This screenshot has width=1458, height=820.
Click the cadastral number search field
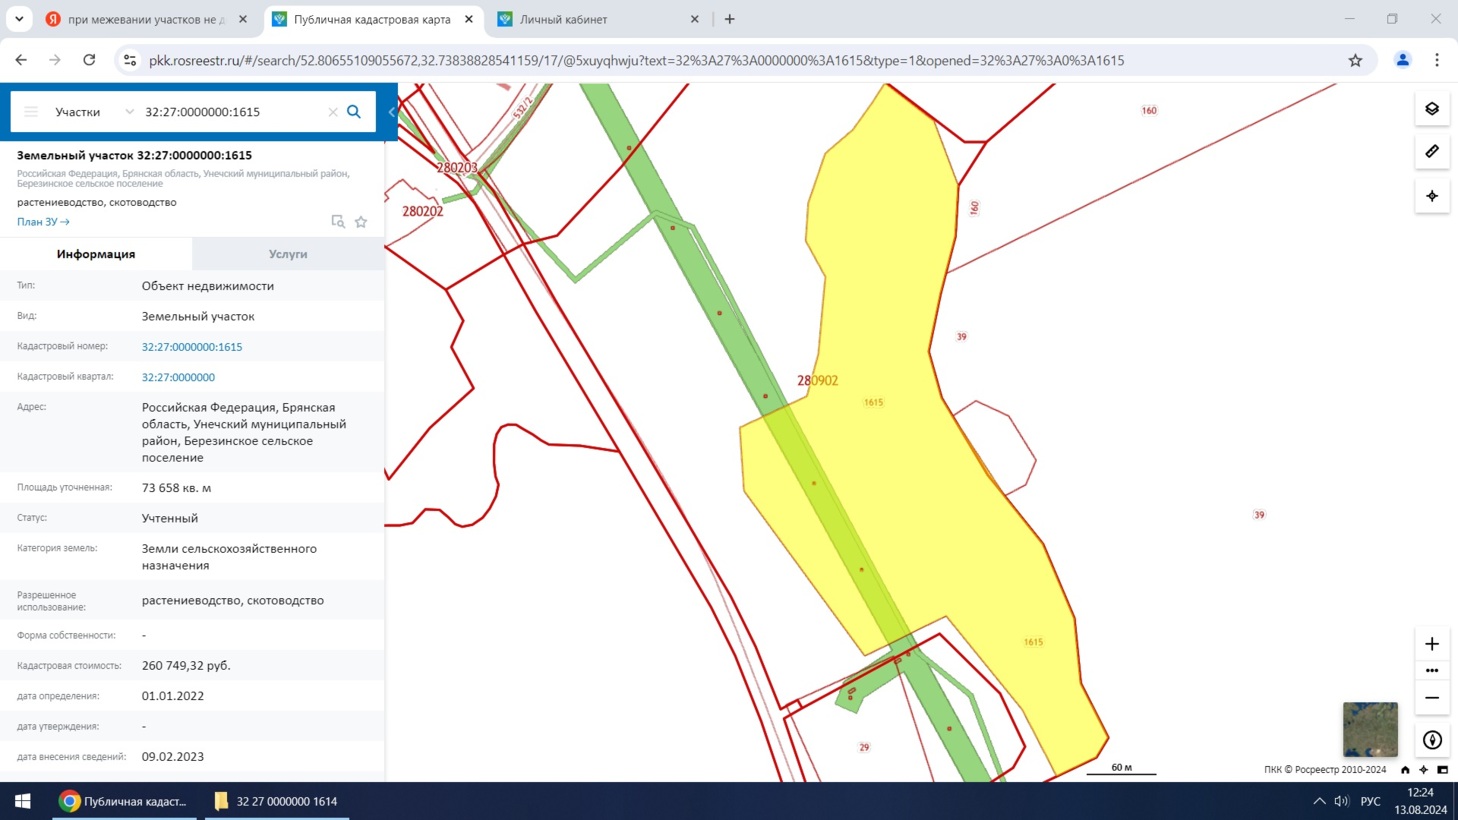pos(232,112)
